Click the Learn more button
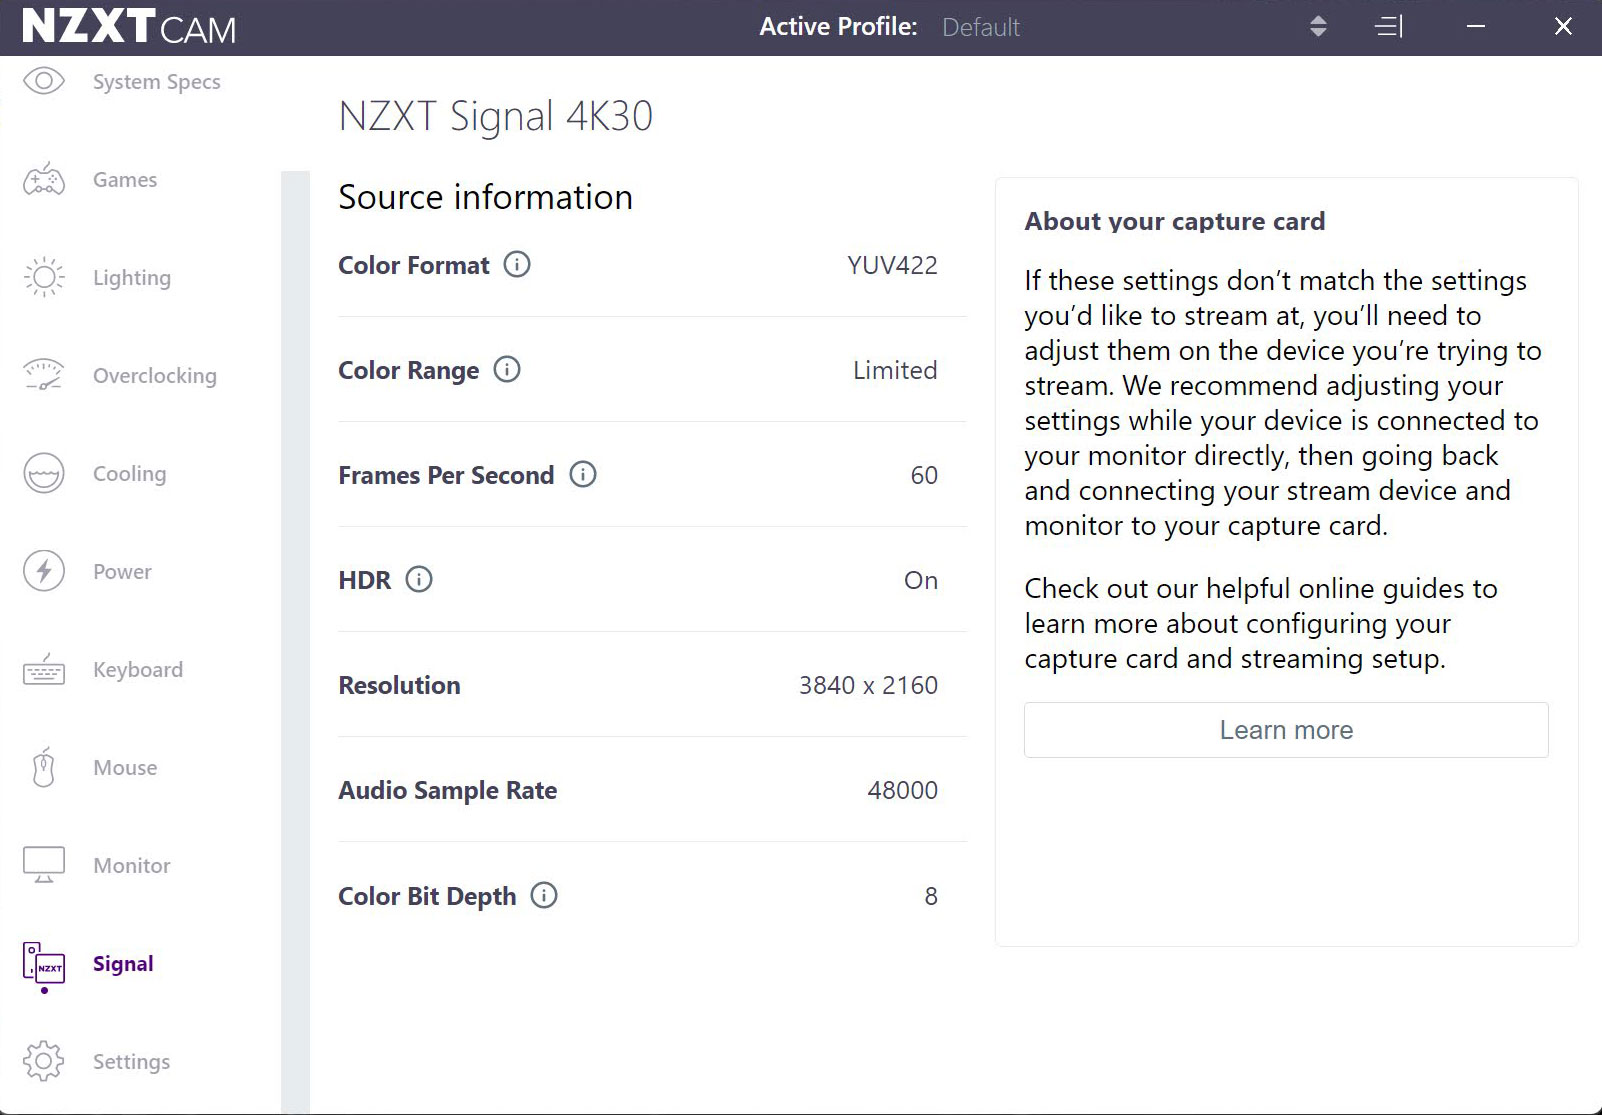This screenshot has width=1602, height=1115. click(x=1285, y=730)
